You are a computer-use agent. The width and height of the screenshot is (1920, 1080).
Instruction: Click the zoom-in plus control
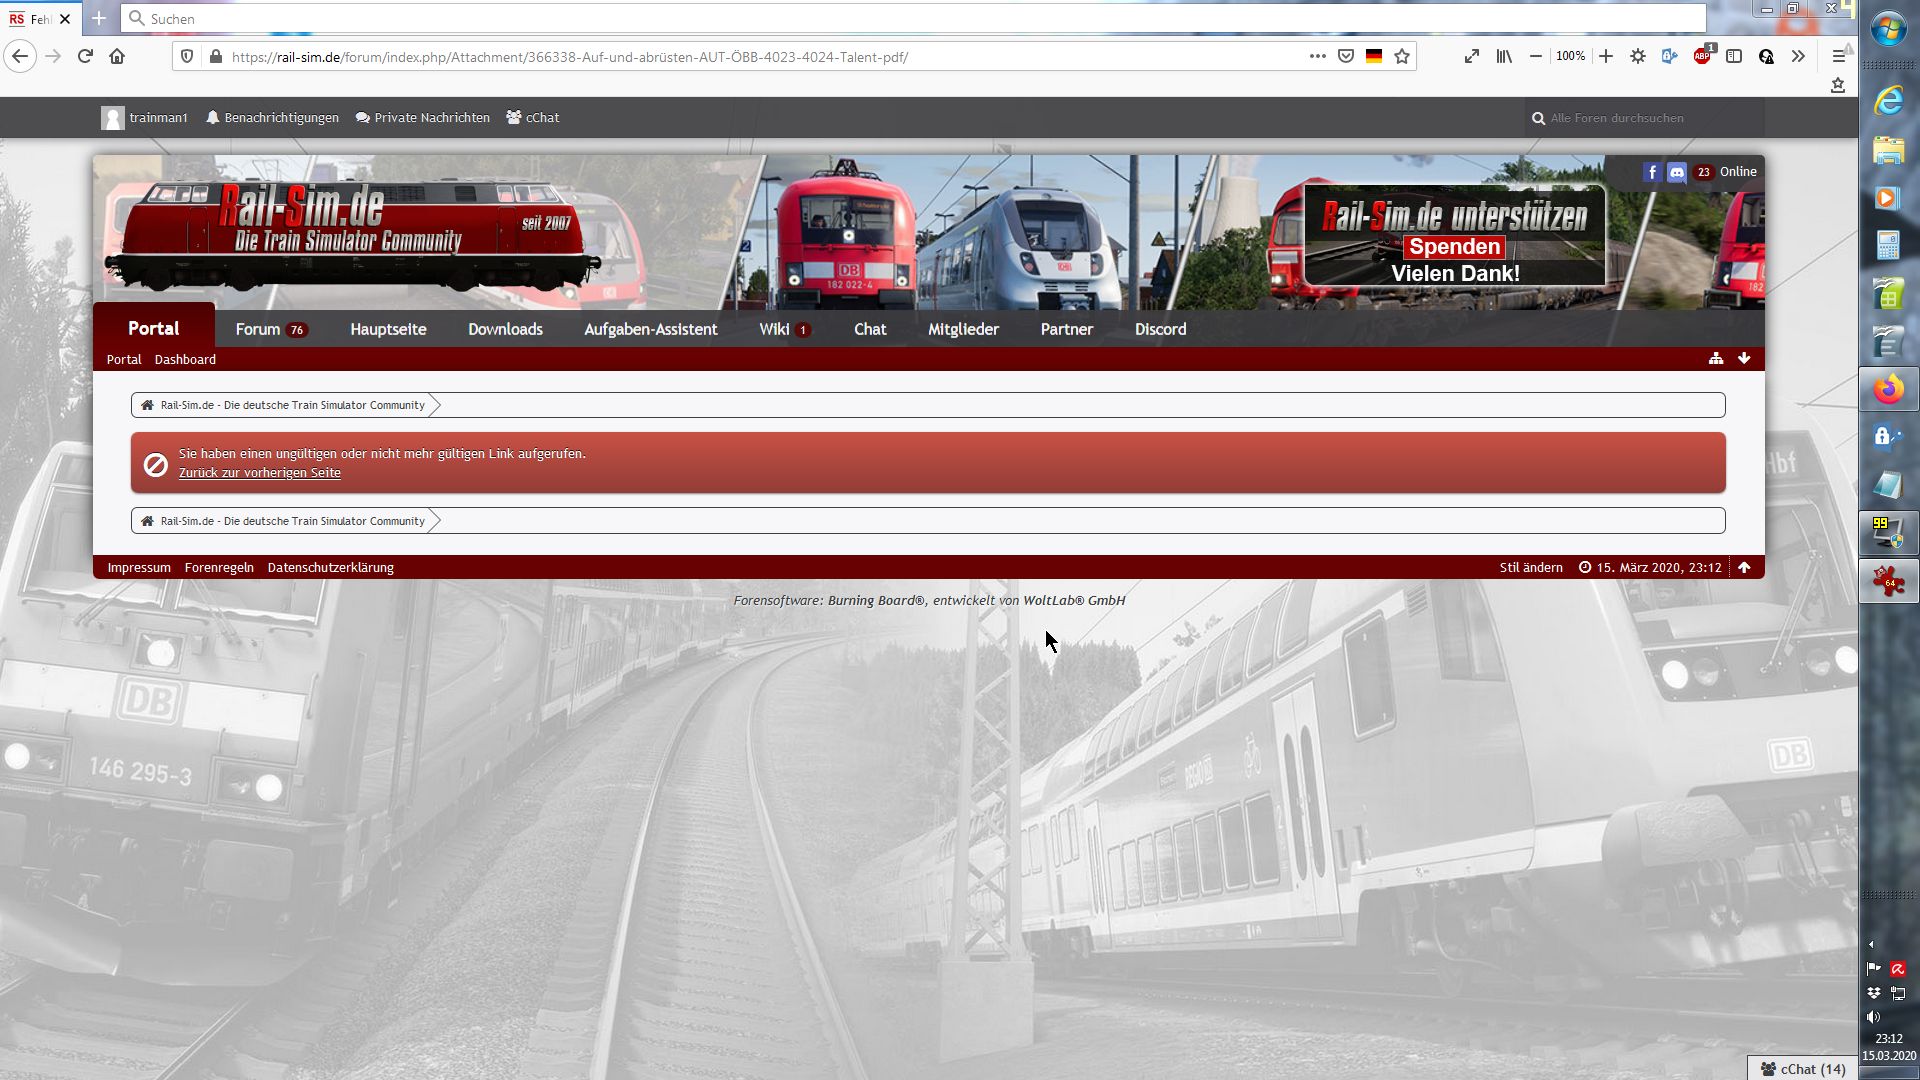pyautogui.click(x=1605, y=57)
